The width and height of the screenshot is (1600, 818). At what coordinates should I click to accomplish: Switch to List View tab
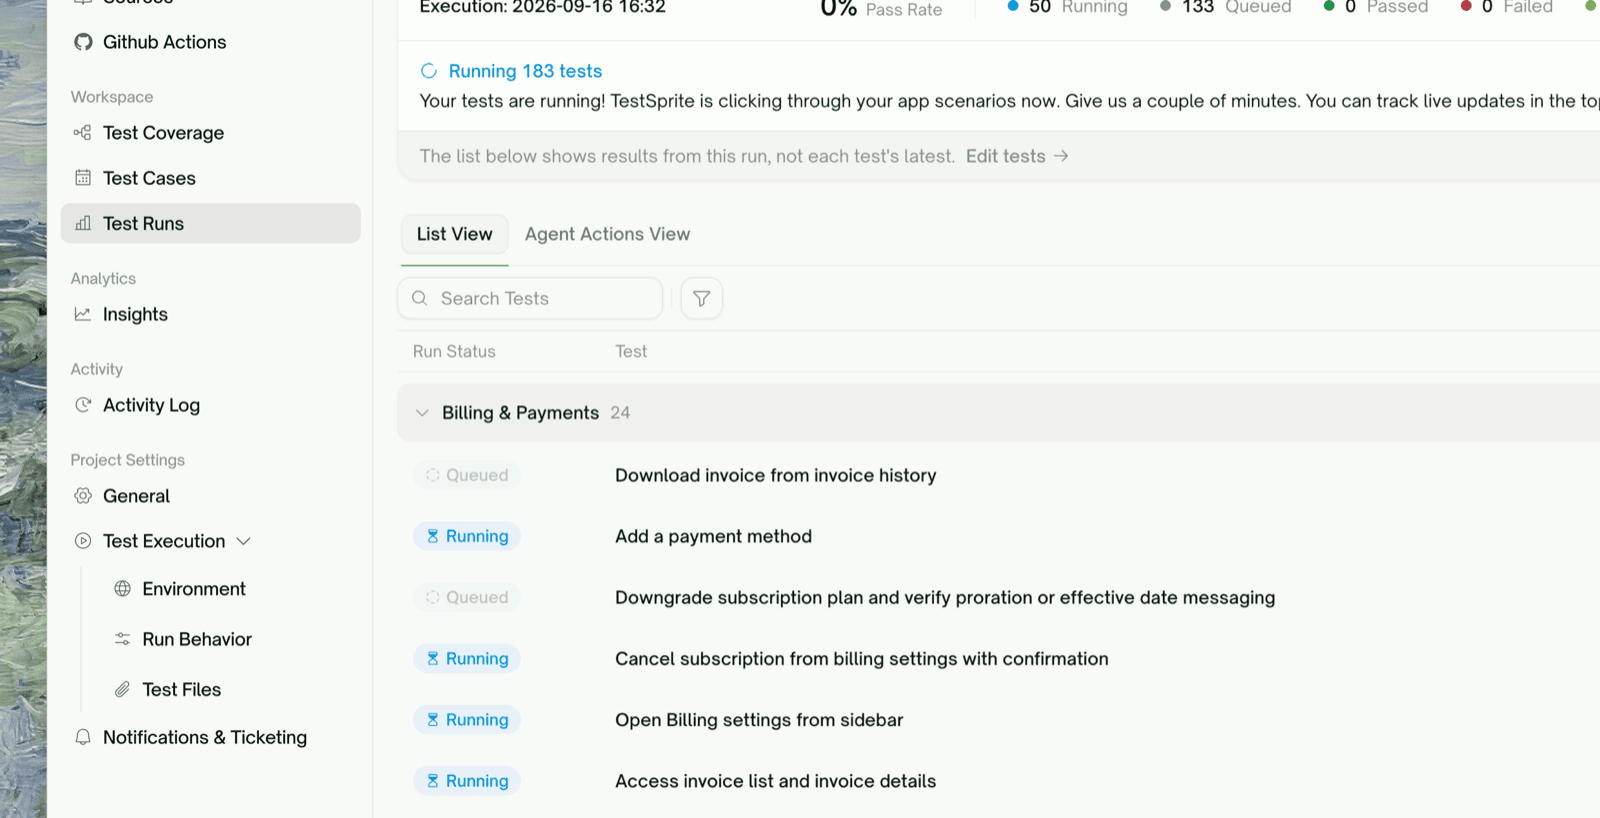[455, 234]
